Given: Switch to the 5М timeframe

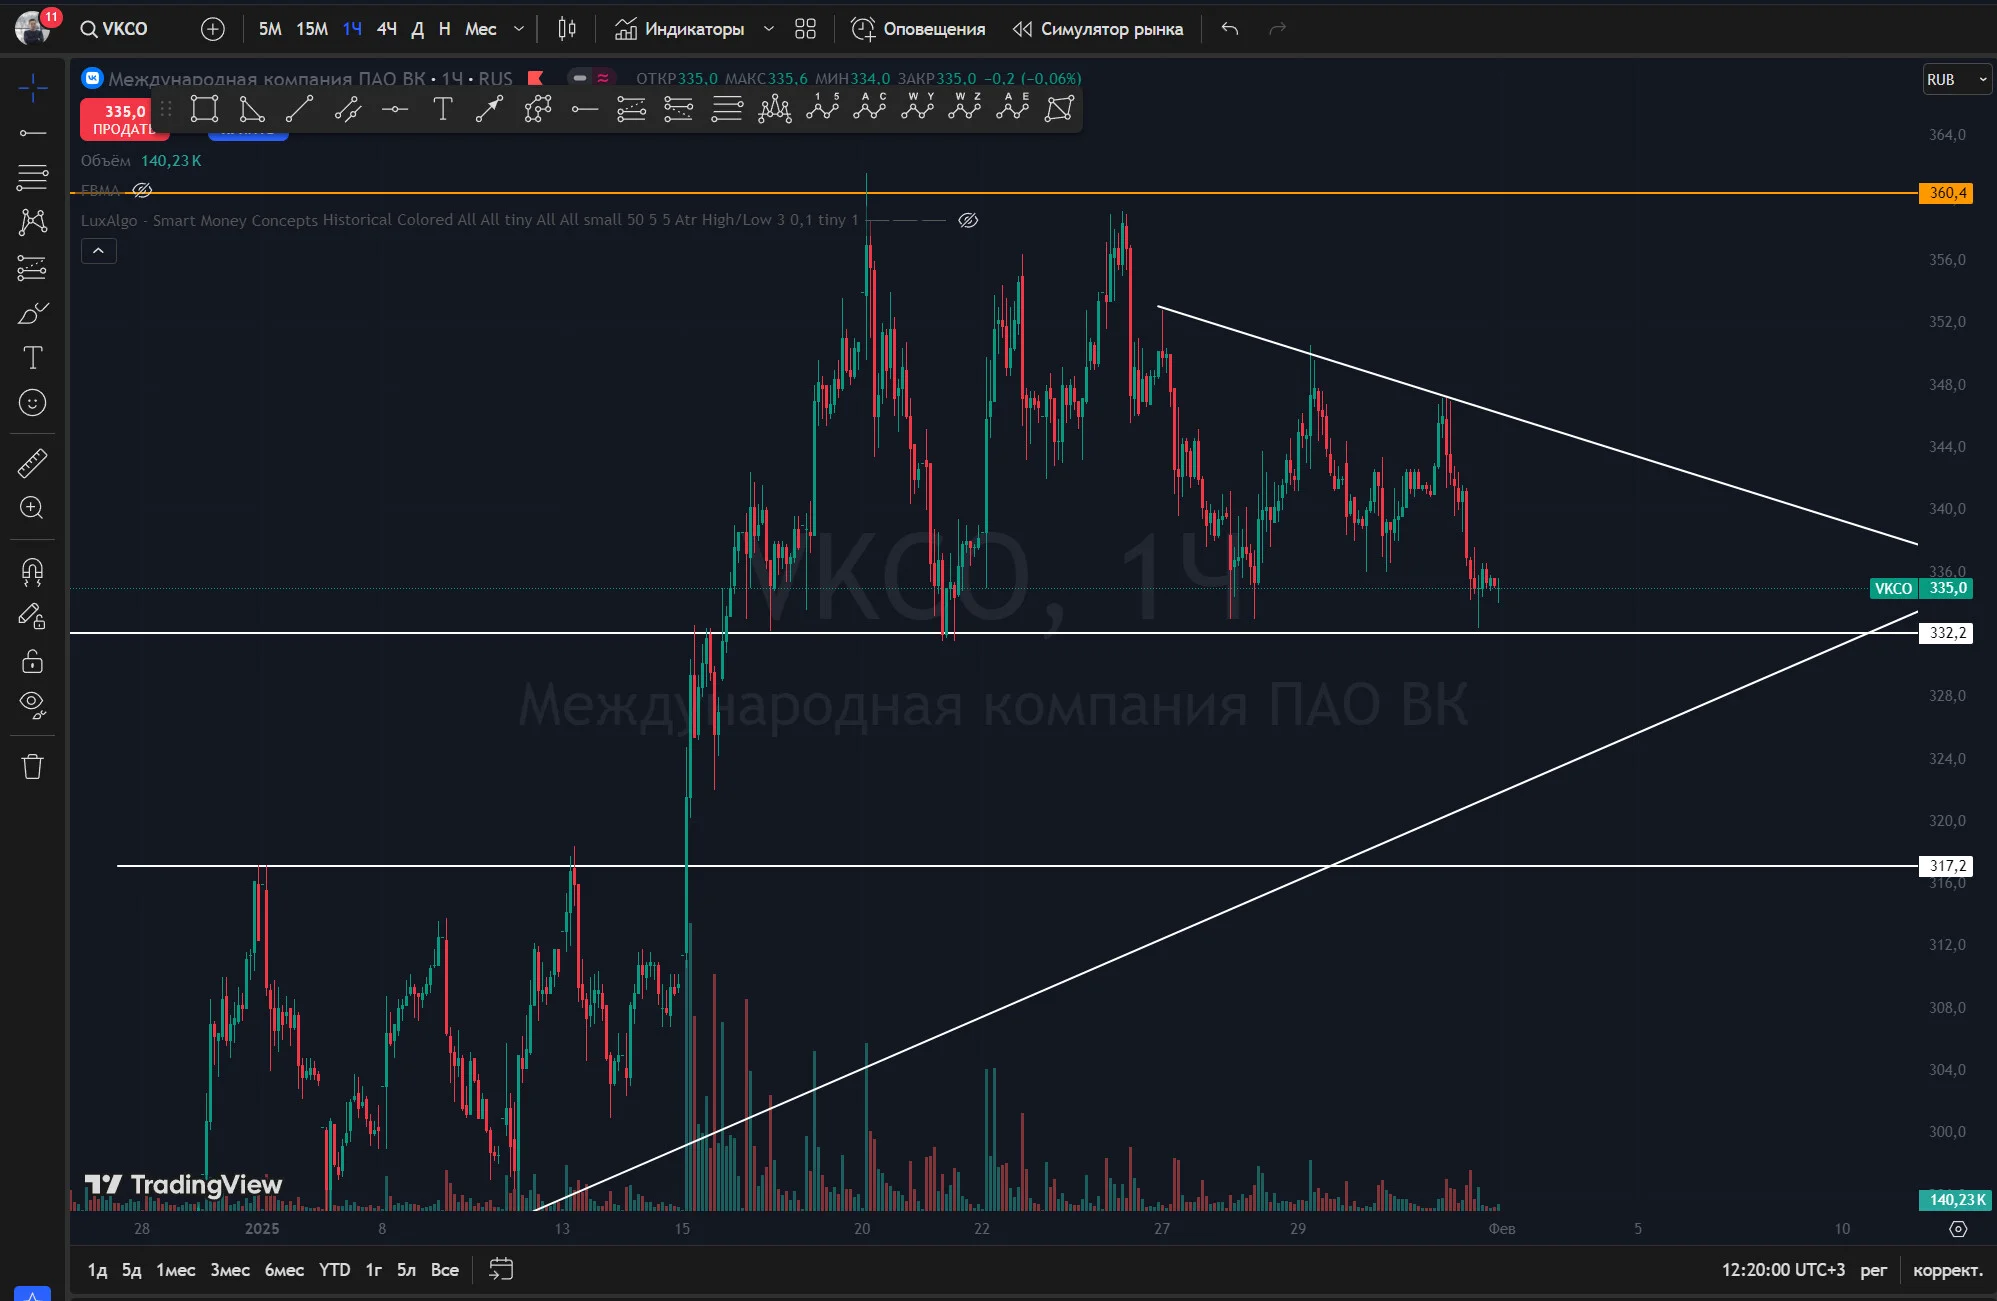Looking at the screenshot, I should (x=270, y=29).
